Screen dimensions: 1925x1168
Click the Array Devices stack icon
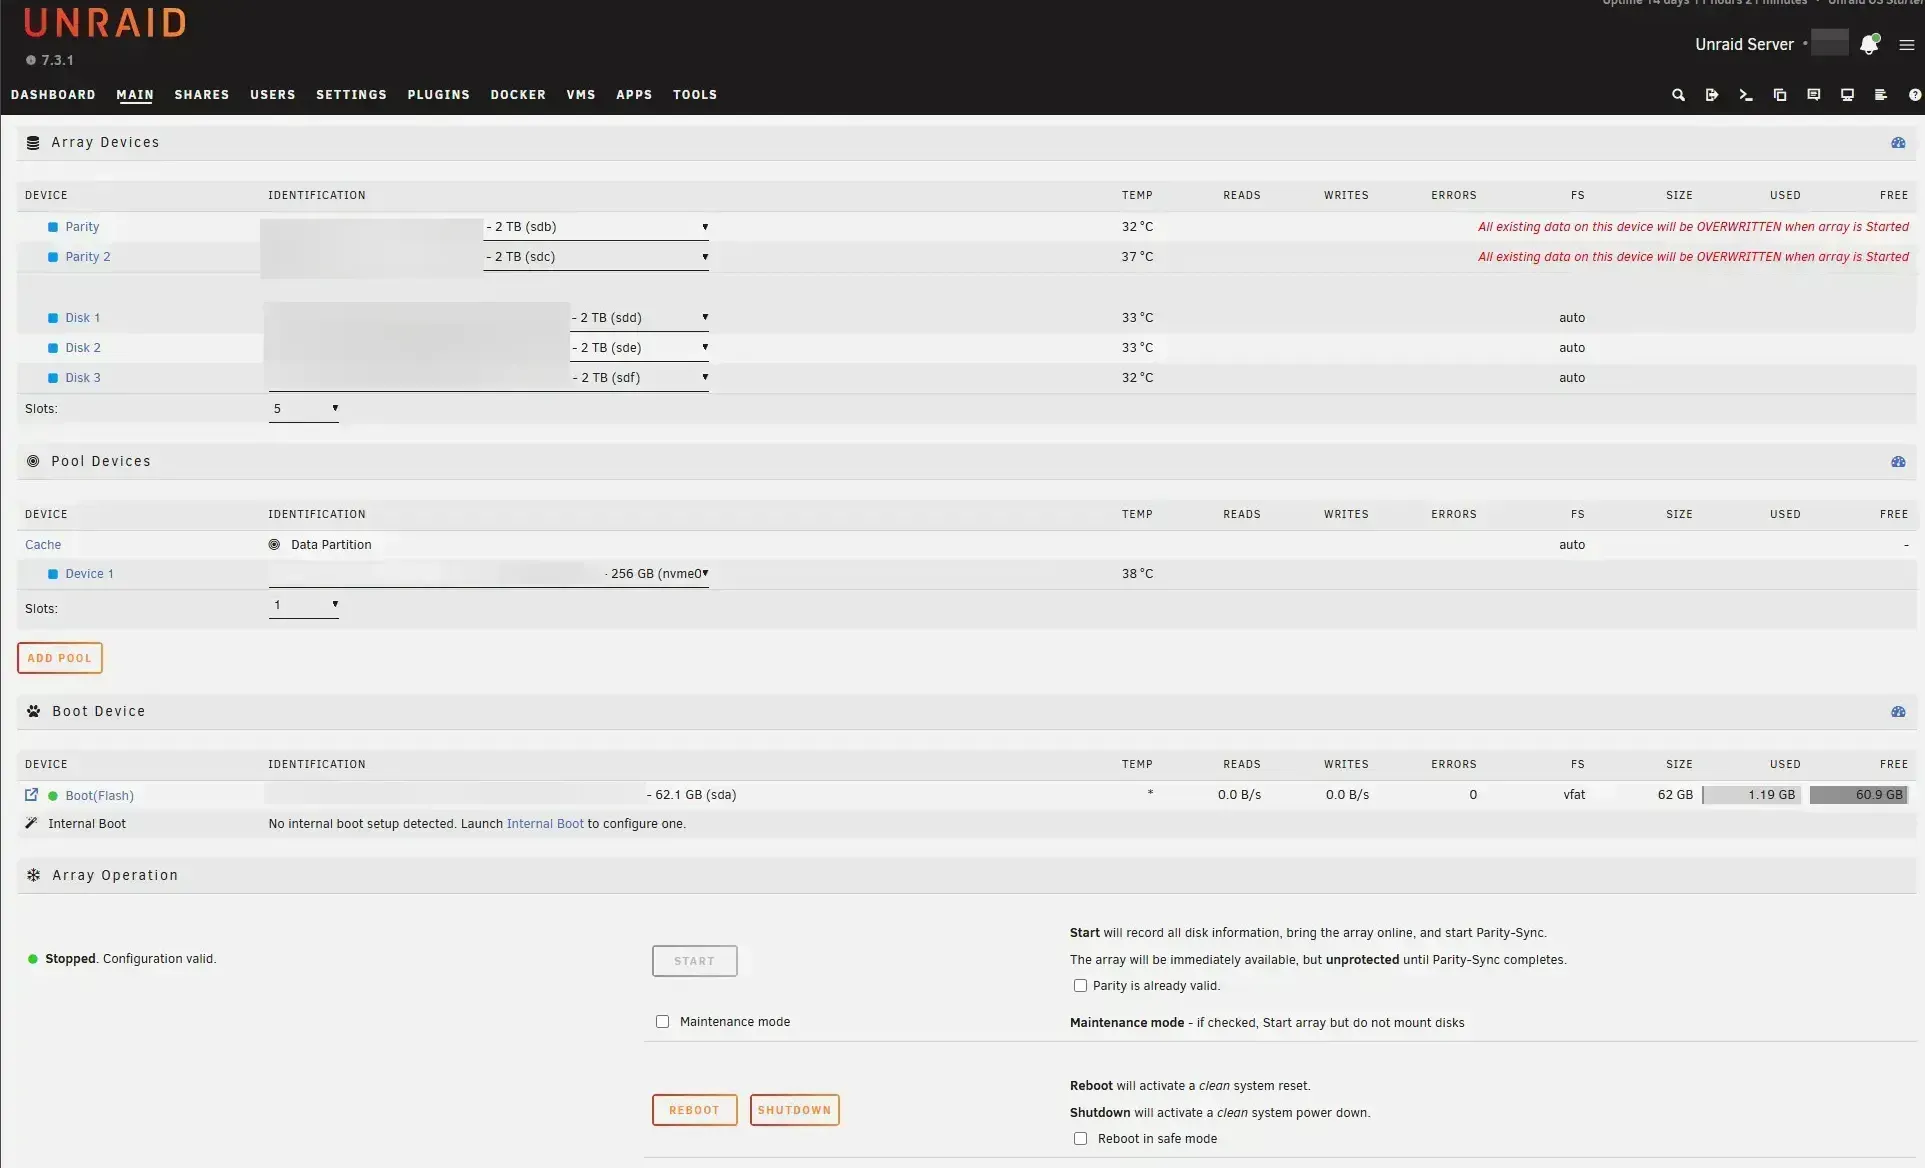point(33,143)
